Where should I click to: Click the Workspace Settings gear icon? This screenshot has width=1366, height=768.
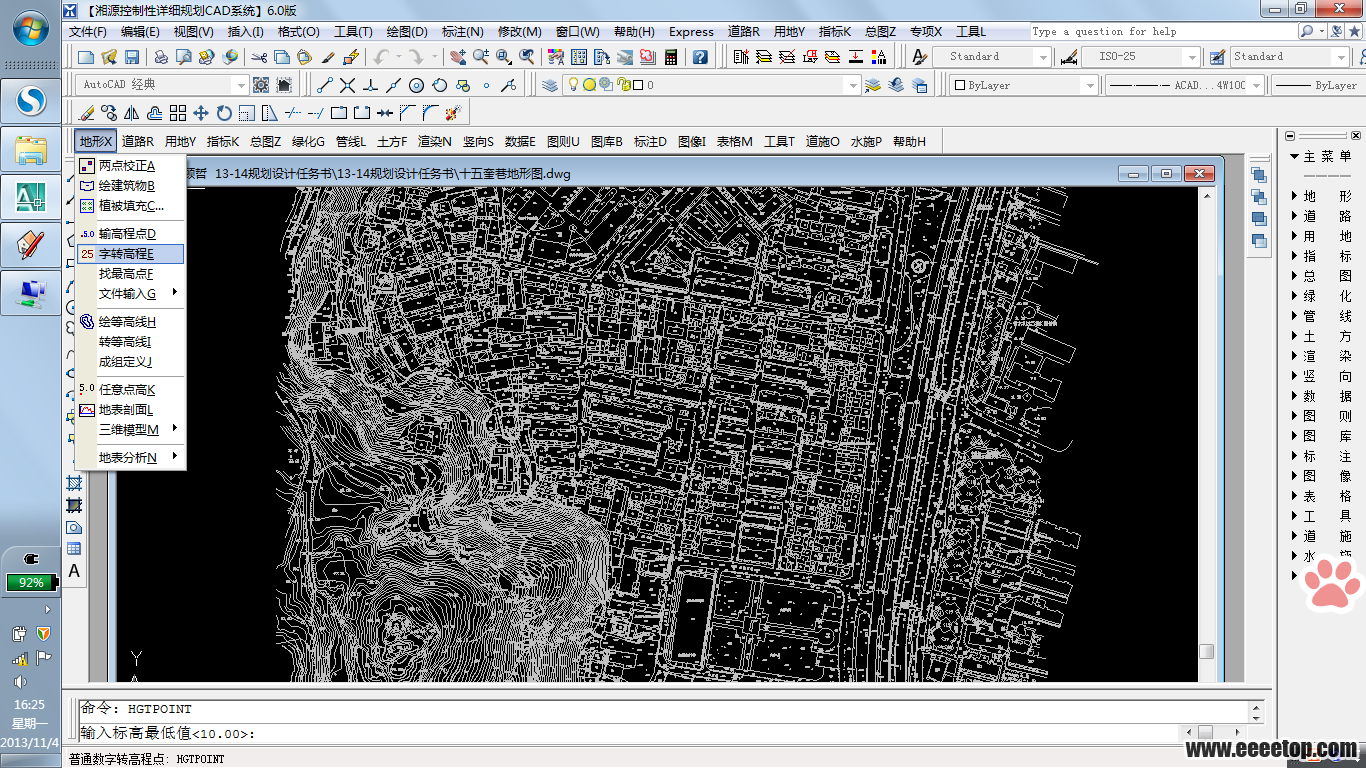261,85
